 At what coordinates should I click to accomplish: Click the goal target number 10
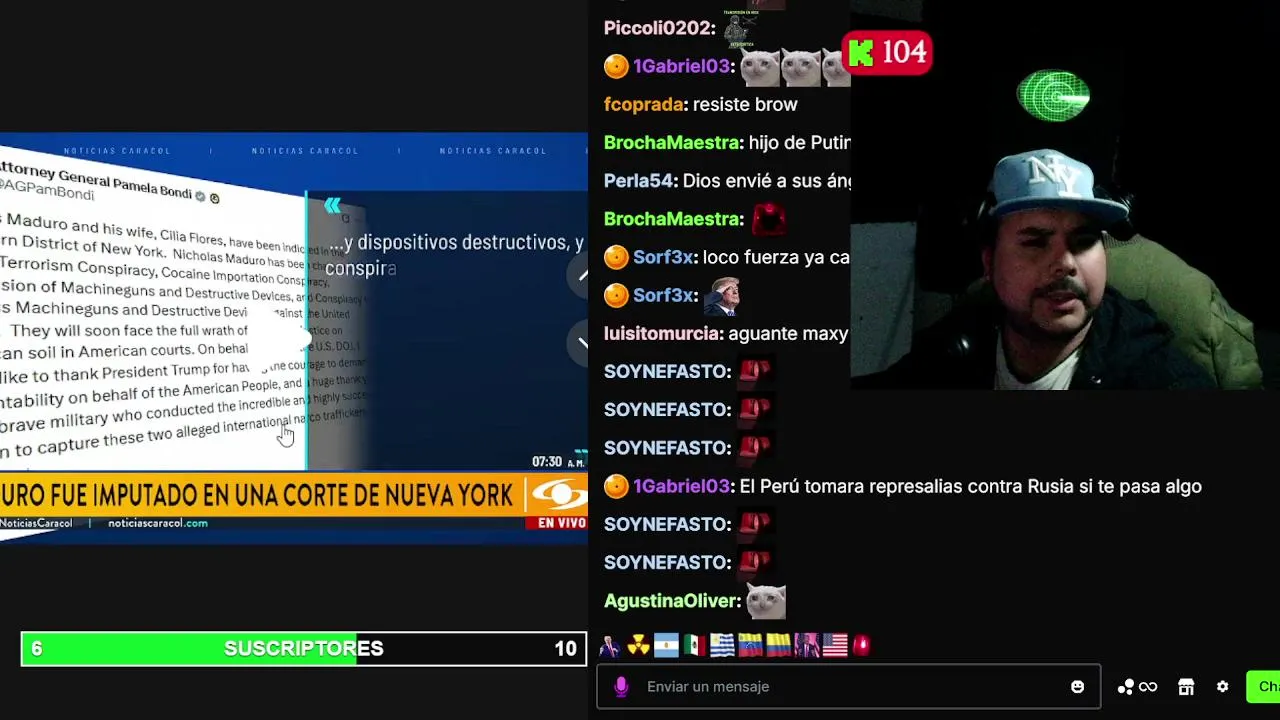(x=565, y=648)
